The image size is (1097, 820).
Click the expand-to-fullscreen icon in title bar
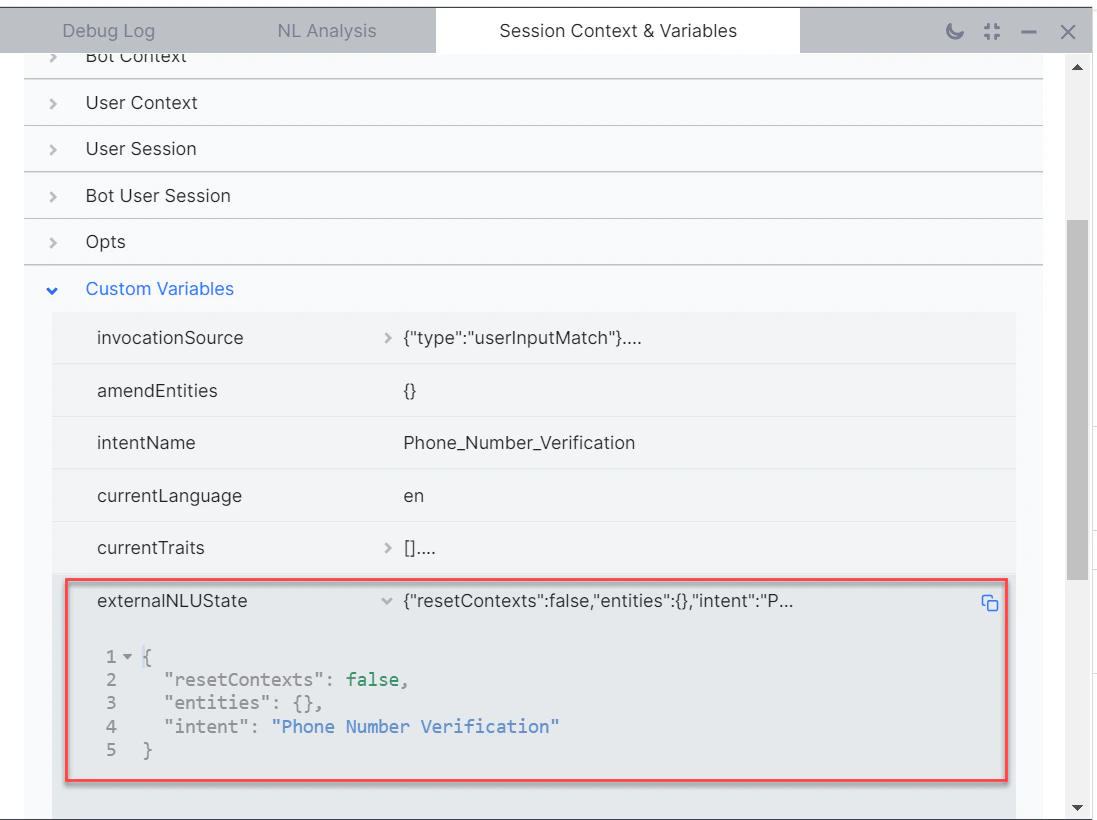[x=991, y=30]
